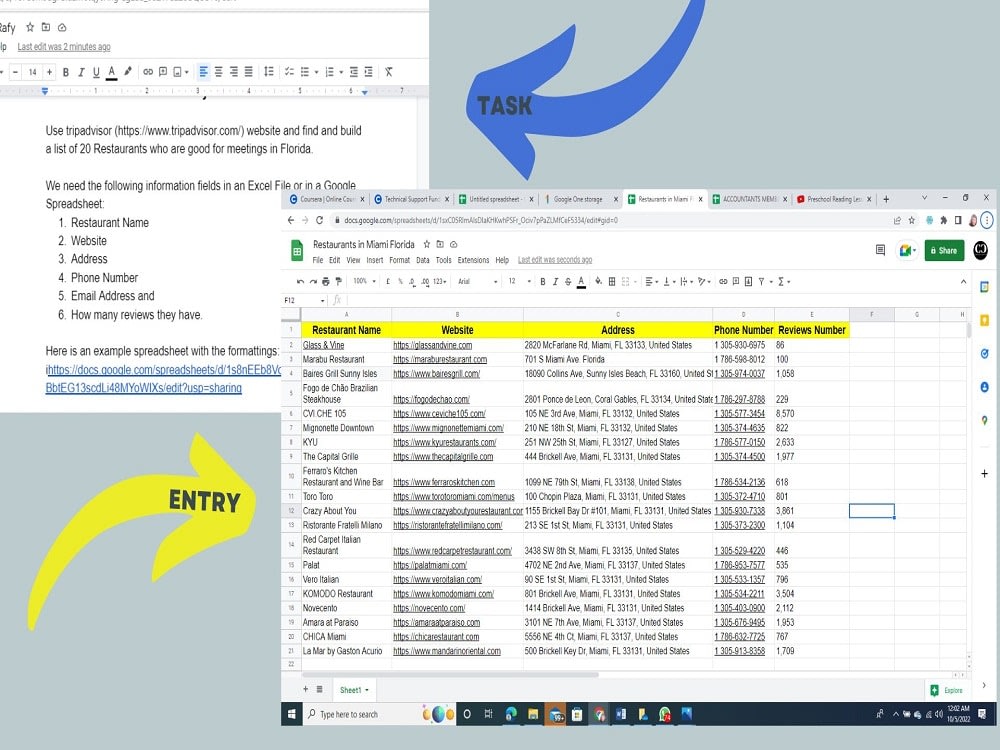Select the Paint format tool in Sheets
The width and height of the screenshot is (1000, 750).
339,281
